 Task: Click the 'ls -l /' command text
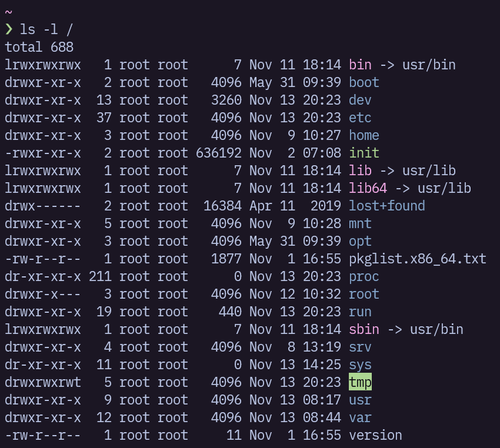pyautogui.click(x=46, y=29)
